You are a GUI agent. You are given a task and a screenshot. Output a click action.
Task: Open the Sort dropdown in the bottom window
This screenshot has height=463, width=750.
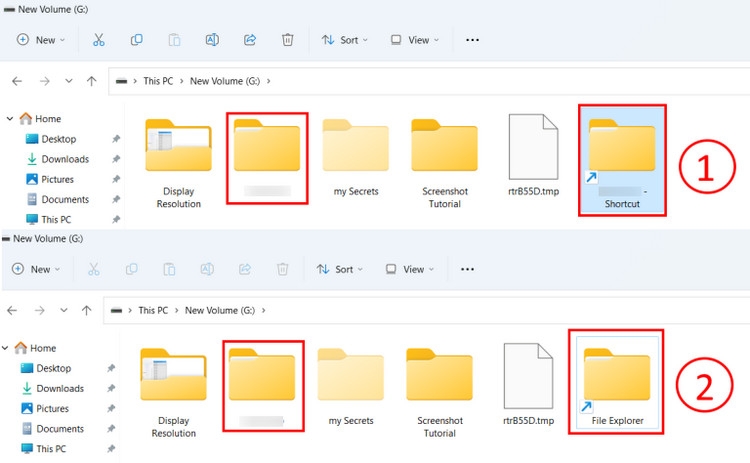point(340,269)
